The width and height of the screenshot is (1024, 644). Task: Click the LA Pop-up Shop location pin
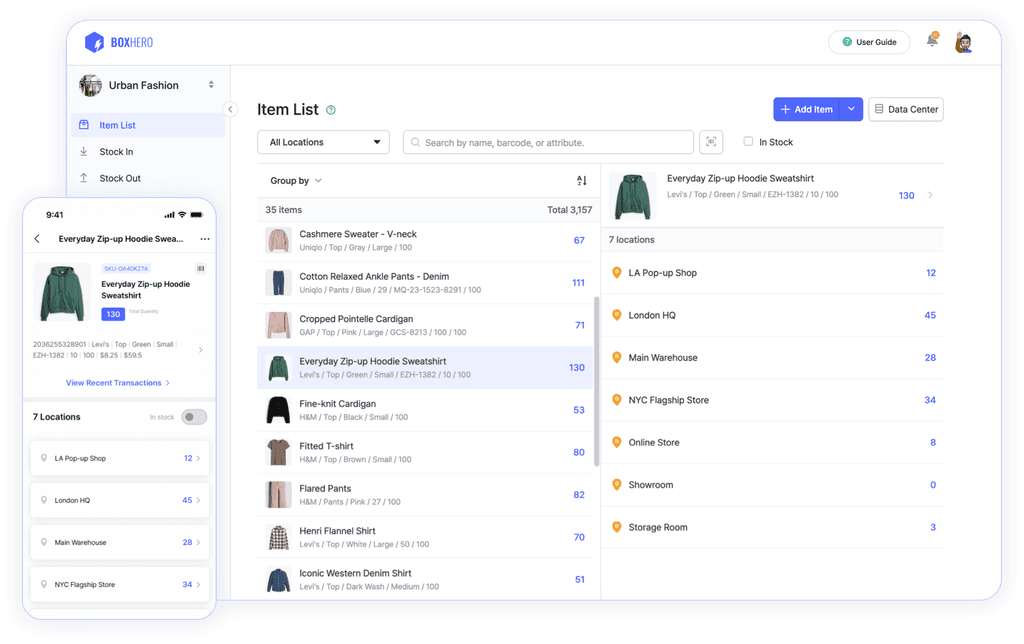click(616, 273)
